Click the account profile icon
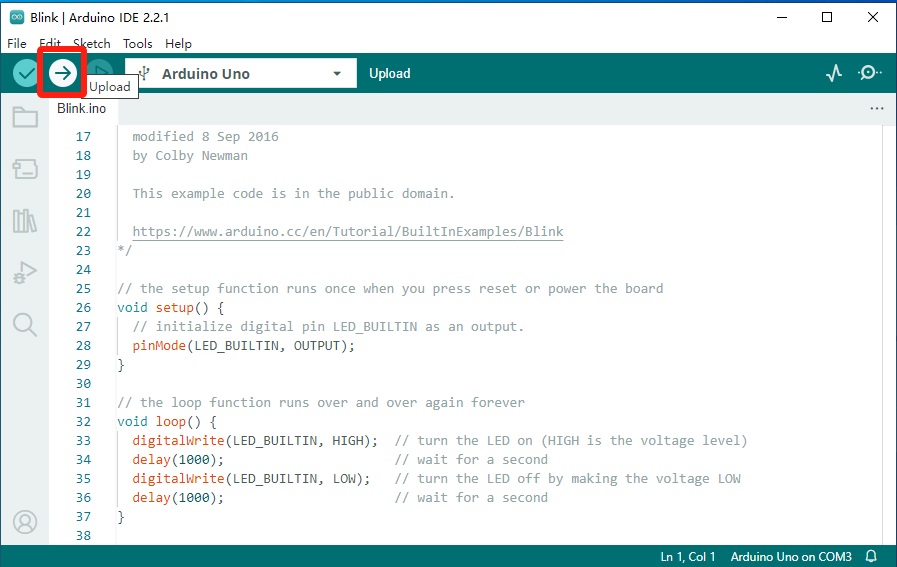897x567 pixels. point(25,522)
